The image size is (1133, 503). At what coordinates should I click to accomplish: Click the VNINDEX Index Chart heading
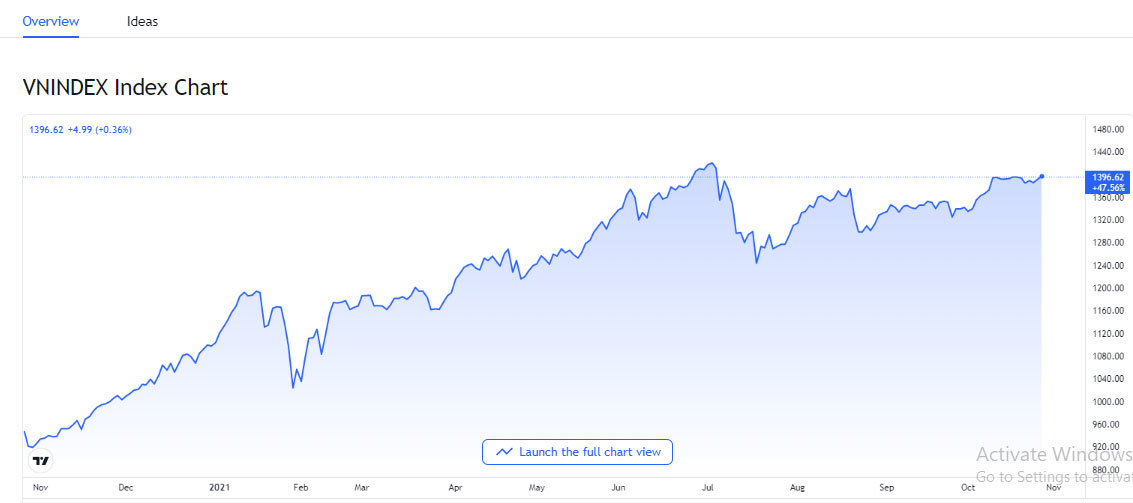tap(125, 88)
